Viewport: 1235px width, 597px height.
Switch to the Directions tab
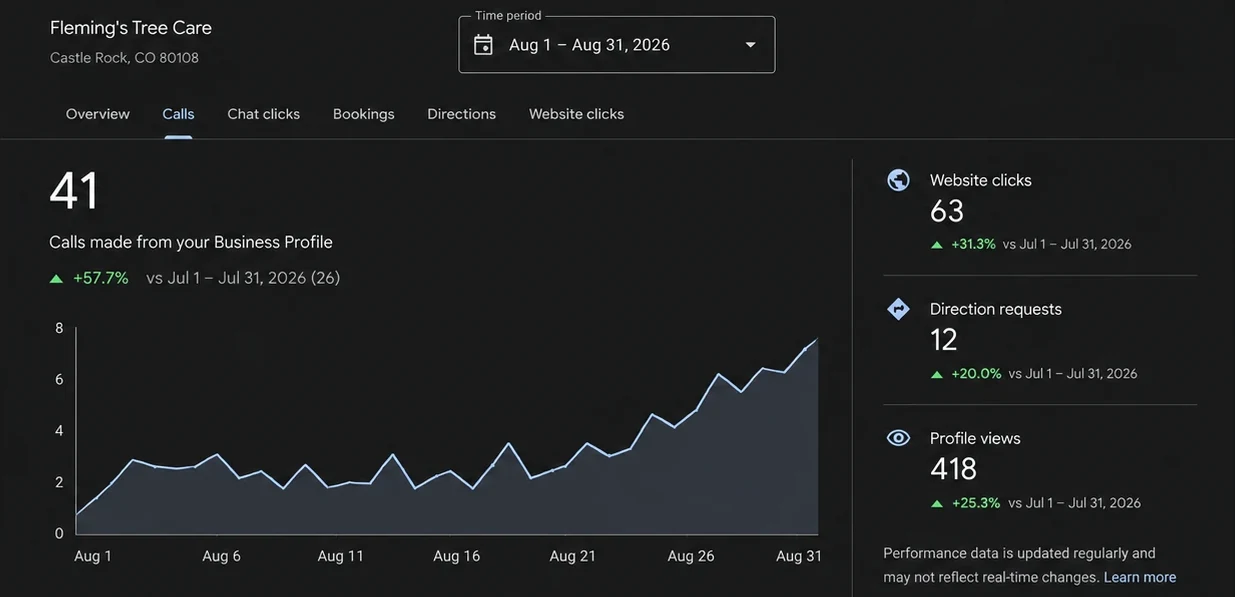462,114
